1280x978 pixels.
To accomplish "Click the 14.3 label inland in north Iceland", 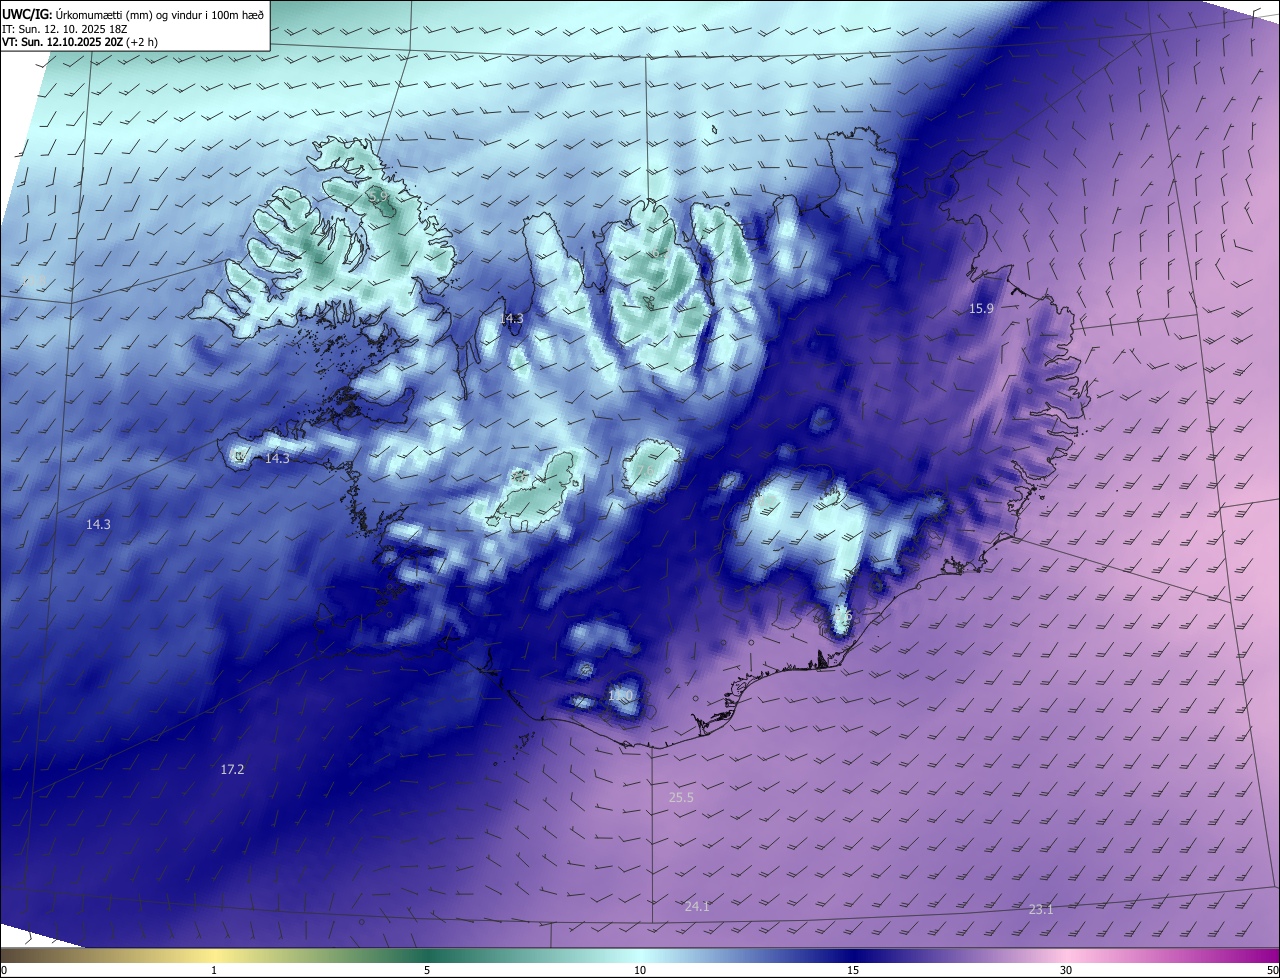I will [511, 318].
